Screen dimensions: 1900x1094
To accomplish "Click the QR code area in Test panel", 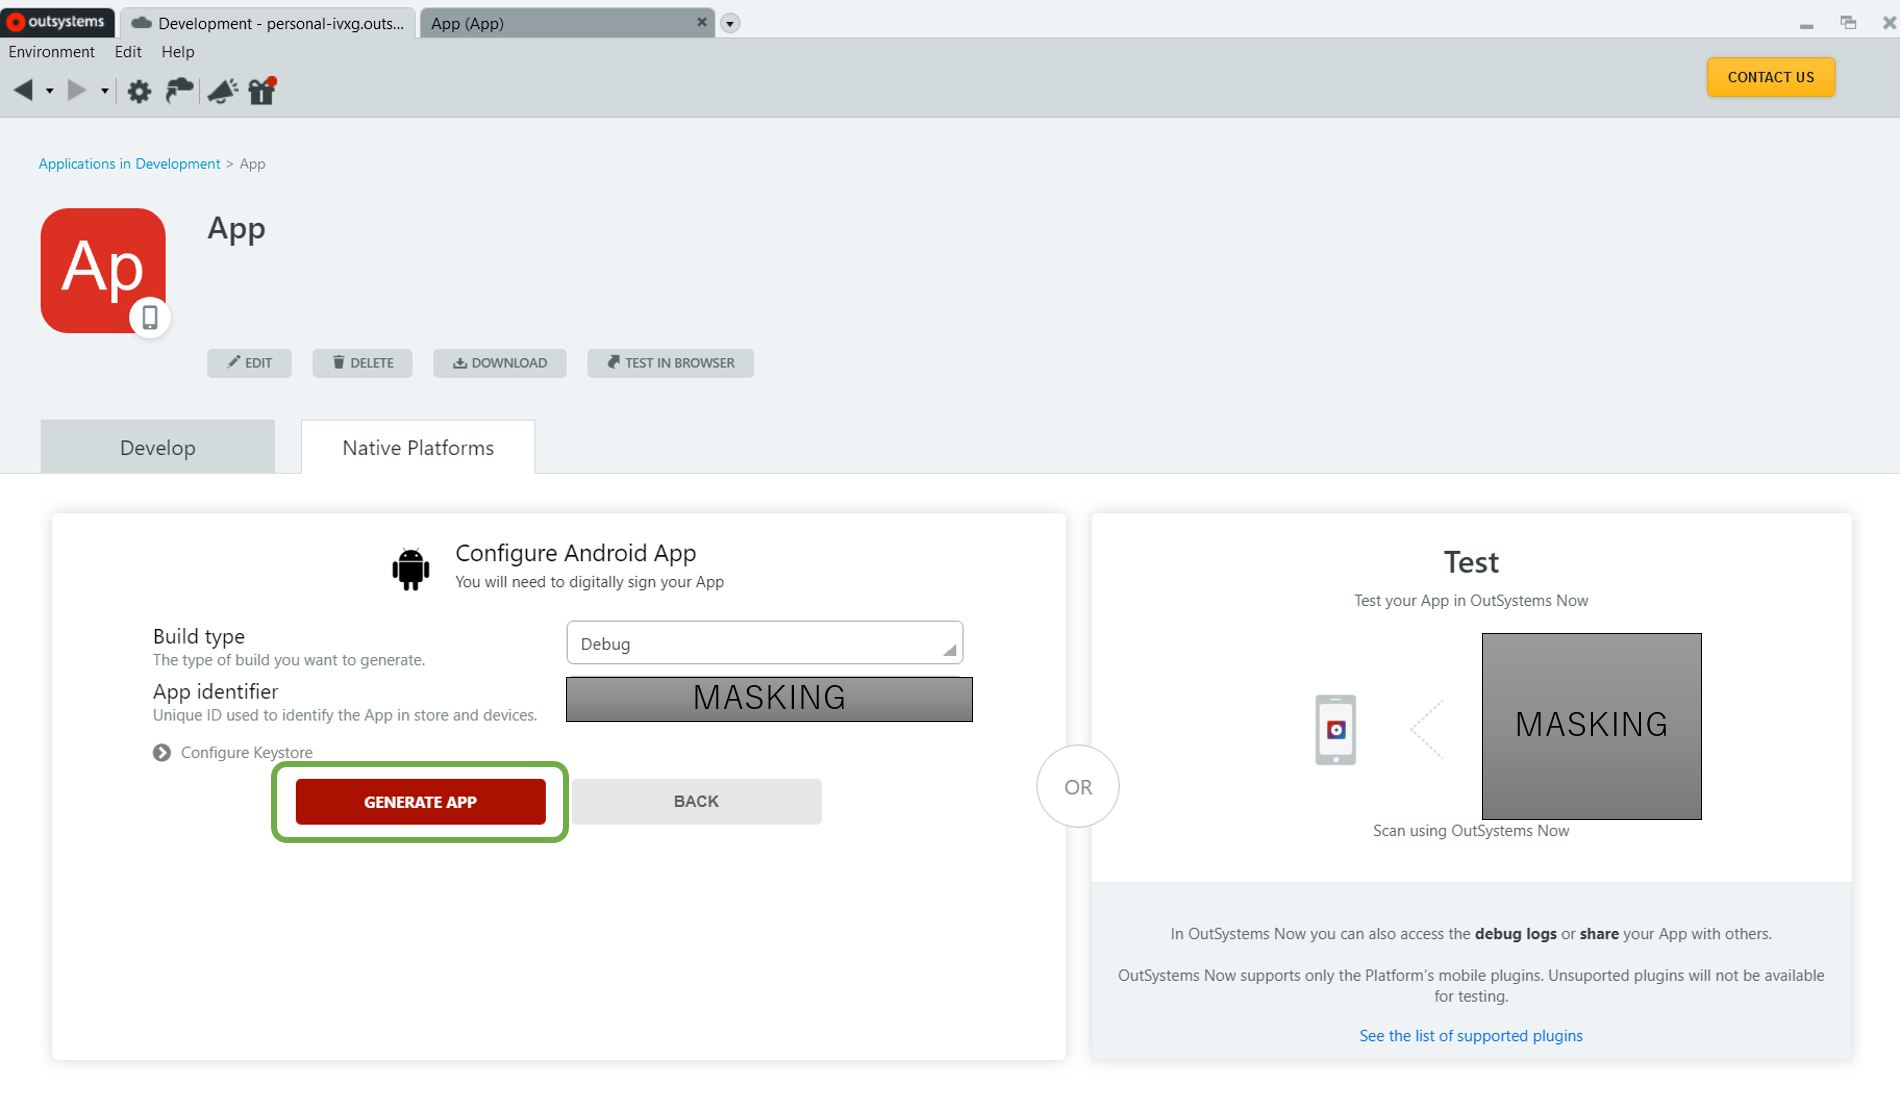I will pyautogui.click(x=1591, y=726).
